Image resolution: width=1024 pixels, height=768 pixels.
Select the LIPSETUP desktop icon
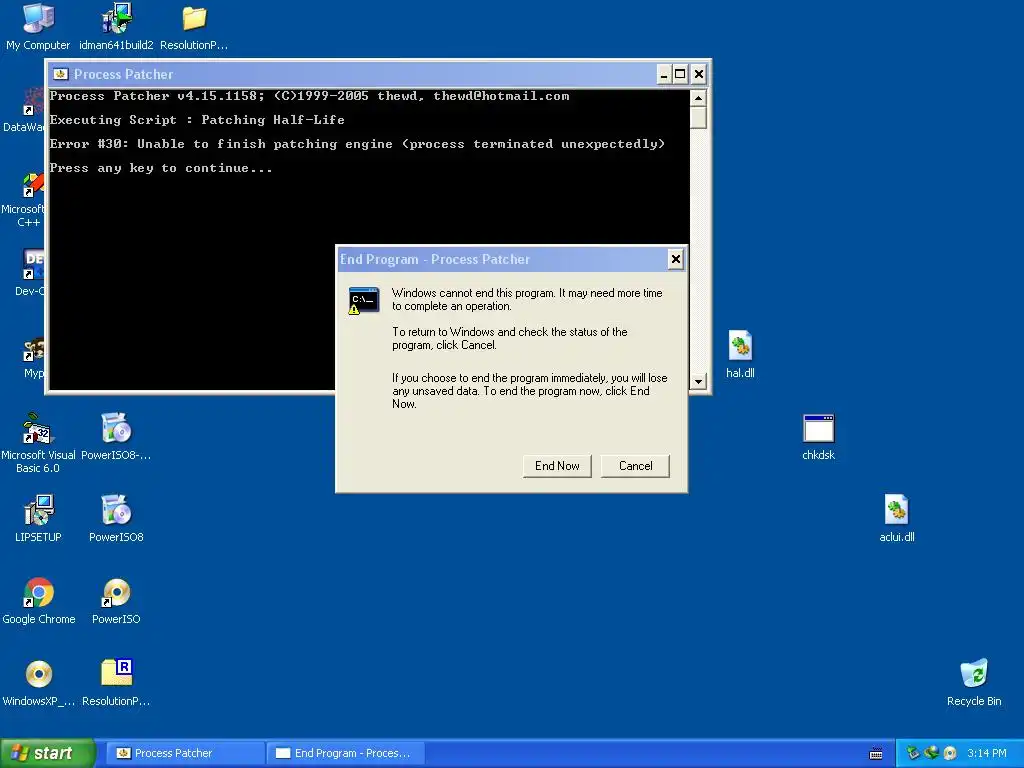coord(38,519)
